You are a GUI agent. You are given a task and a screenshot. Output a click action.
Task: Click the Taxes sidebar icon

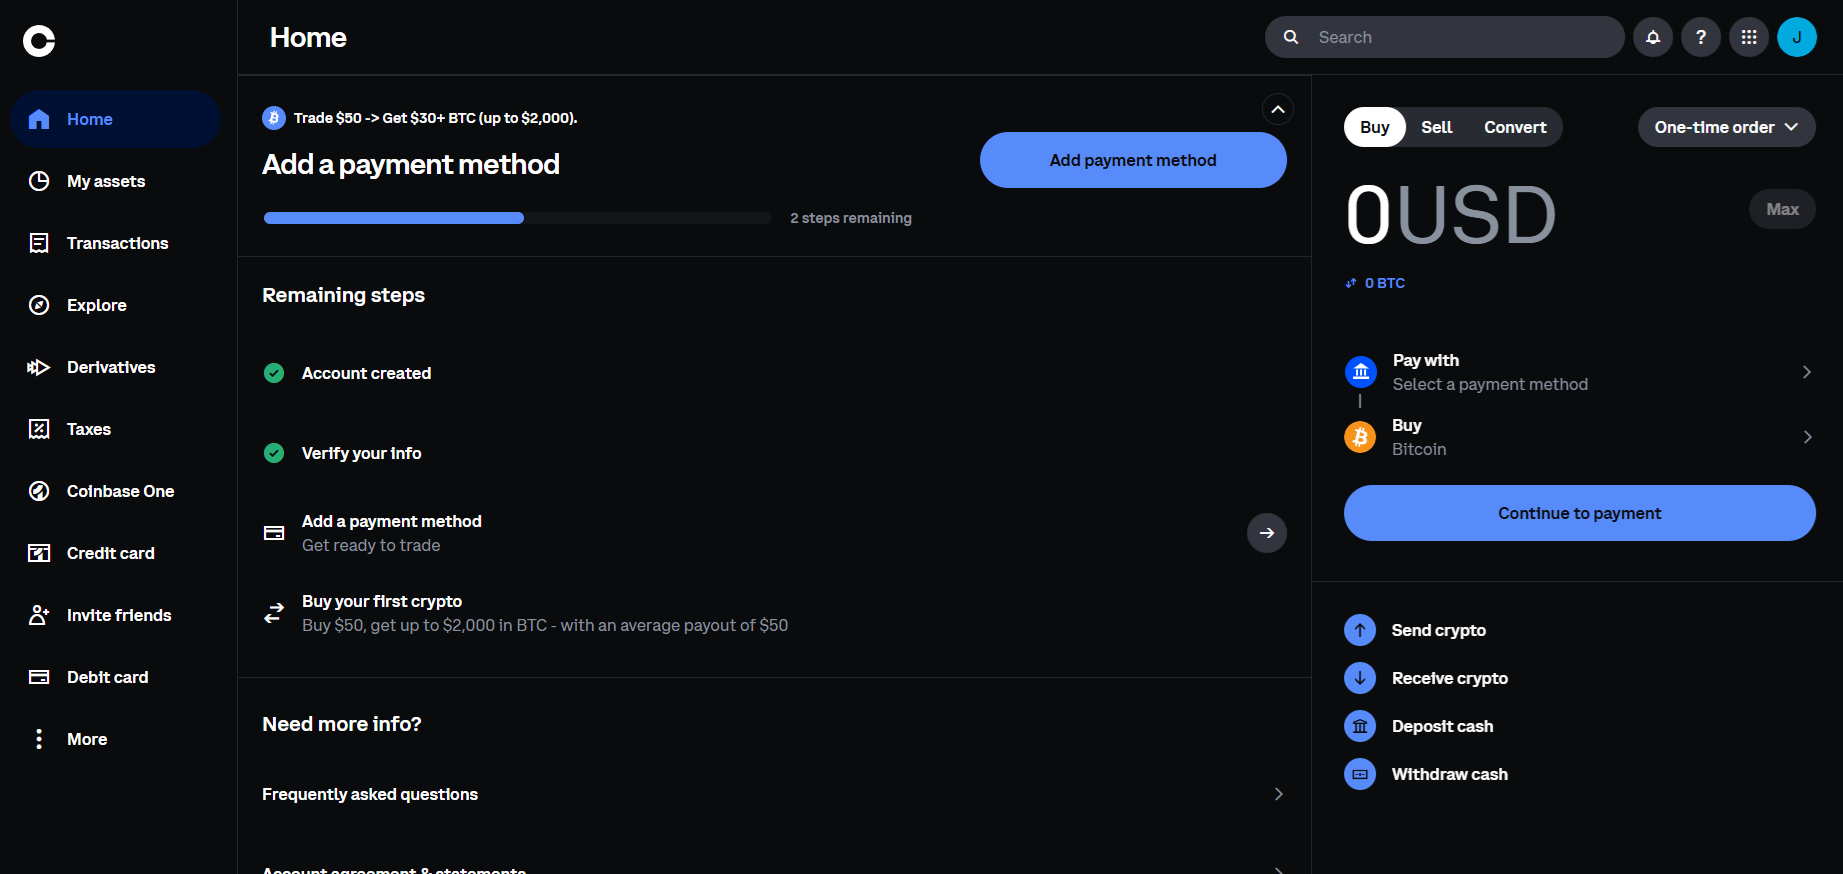(39, 429)
